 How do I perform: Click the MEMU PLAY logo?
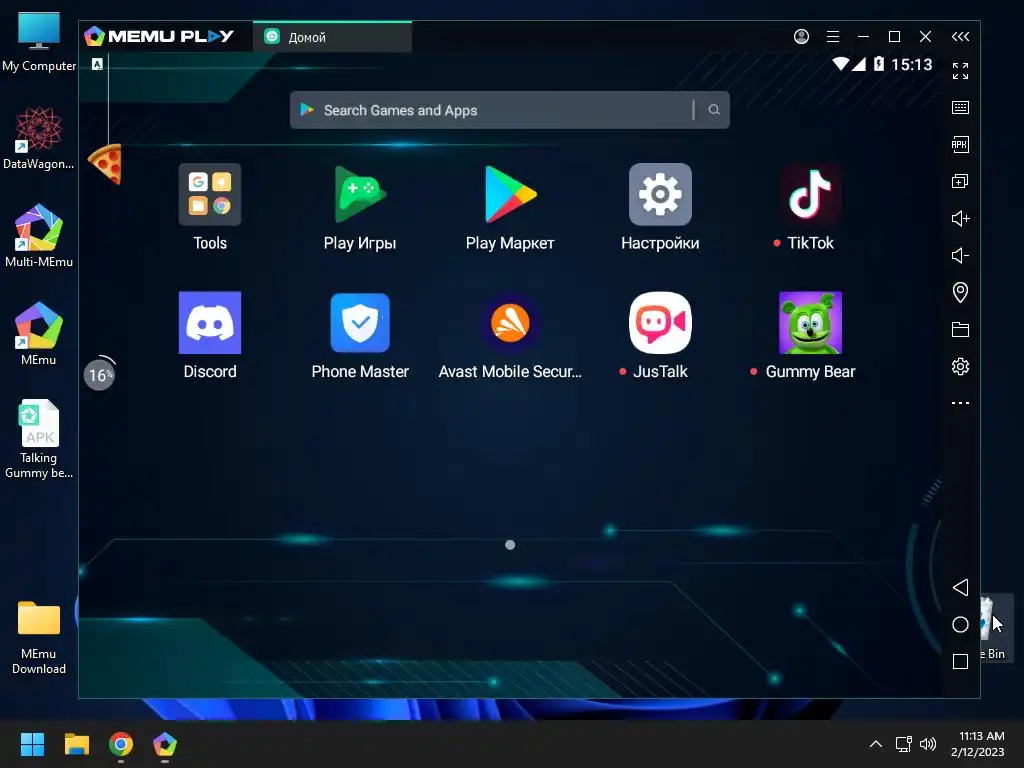[x=159, y=37]
